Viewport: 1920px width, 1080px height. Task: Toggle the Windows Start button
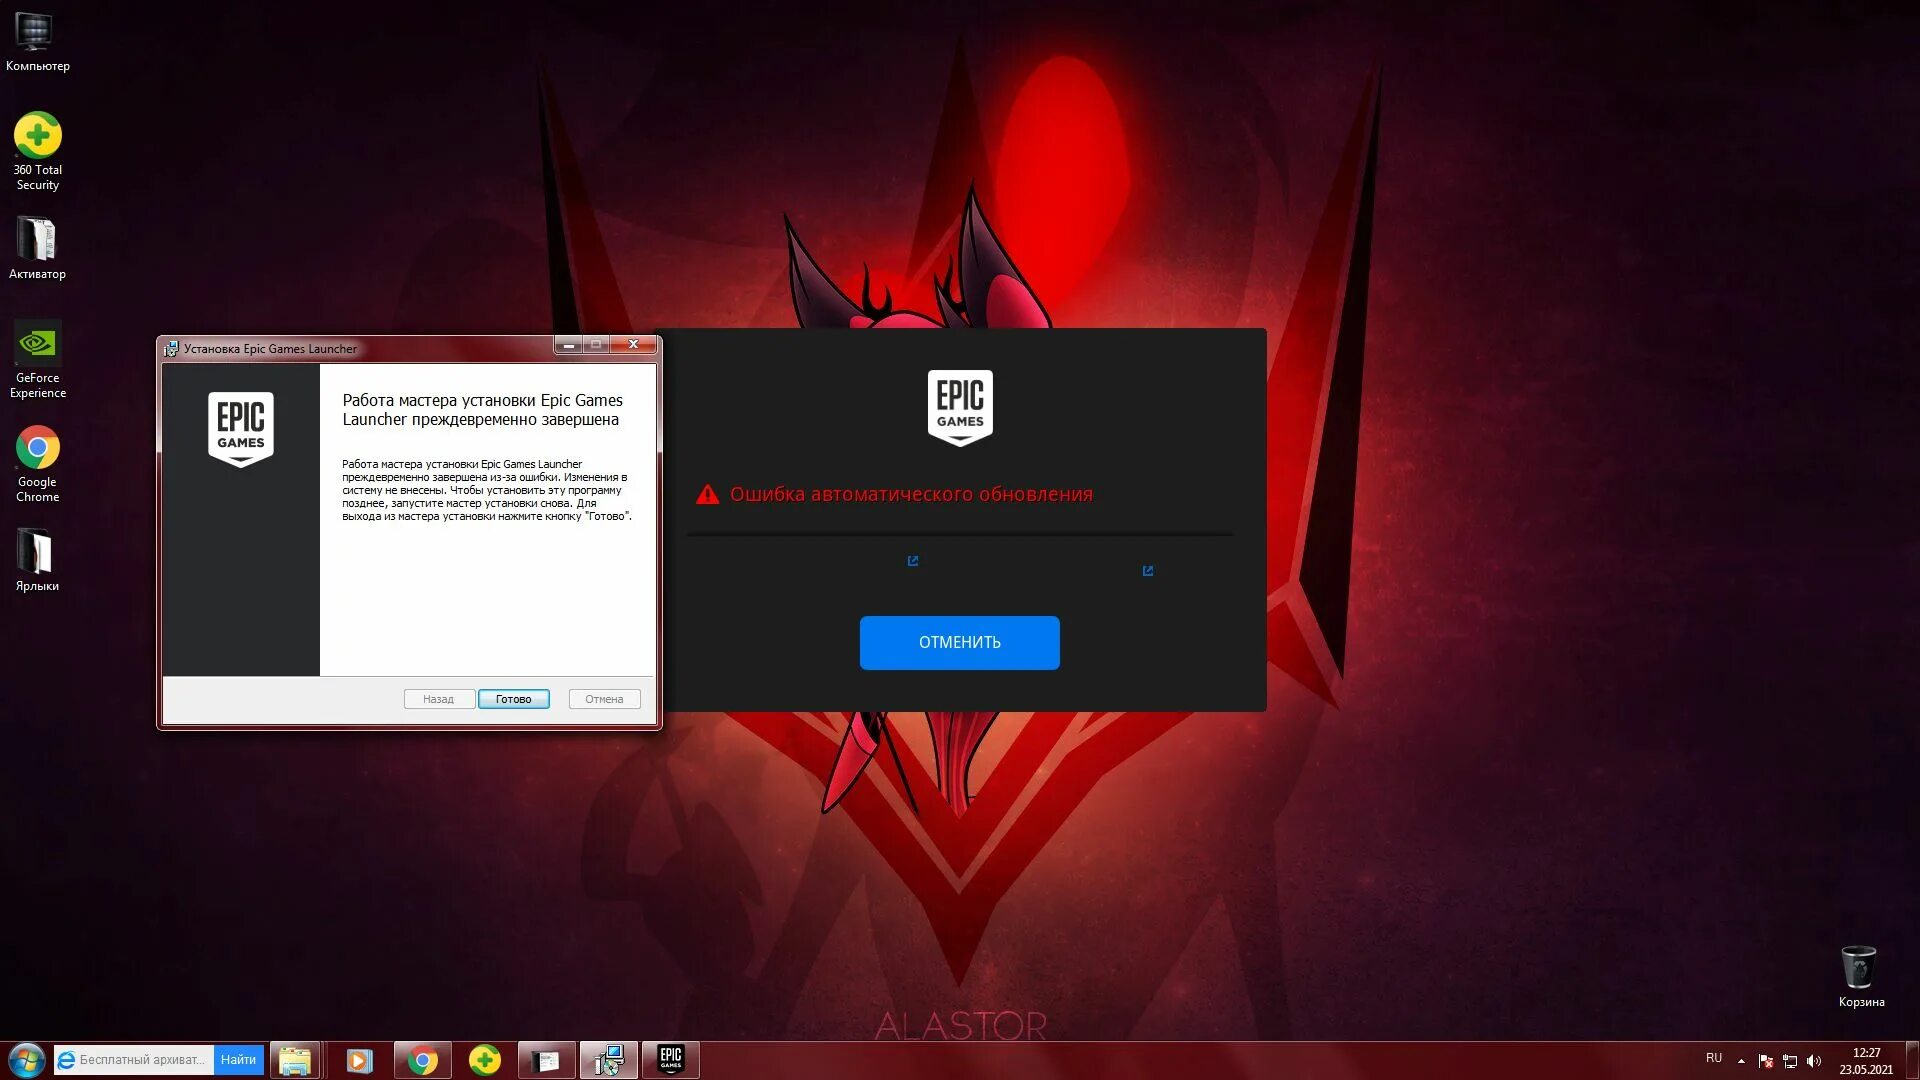point(18,1059)
